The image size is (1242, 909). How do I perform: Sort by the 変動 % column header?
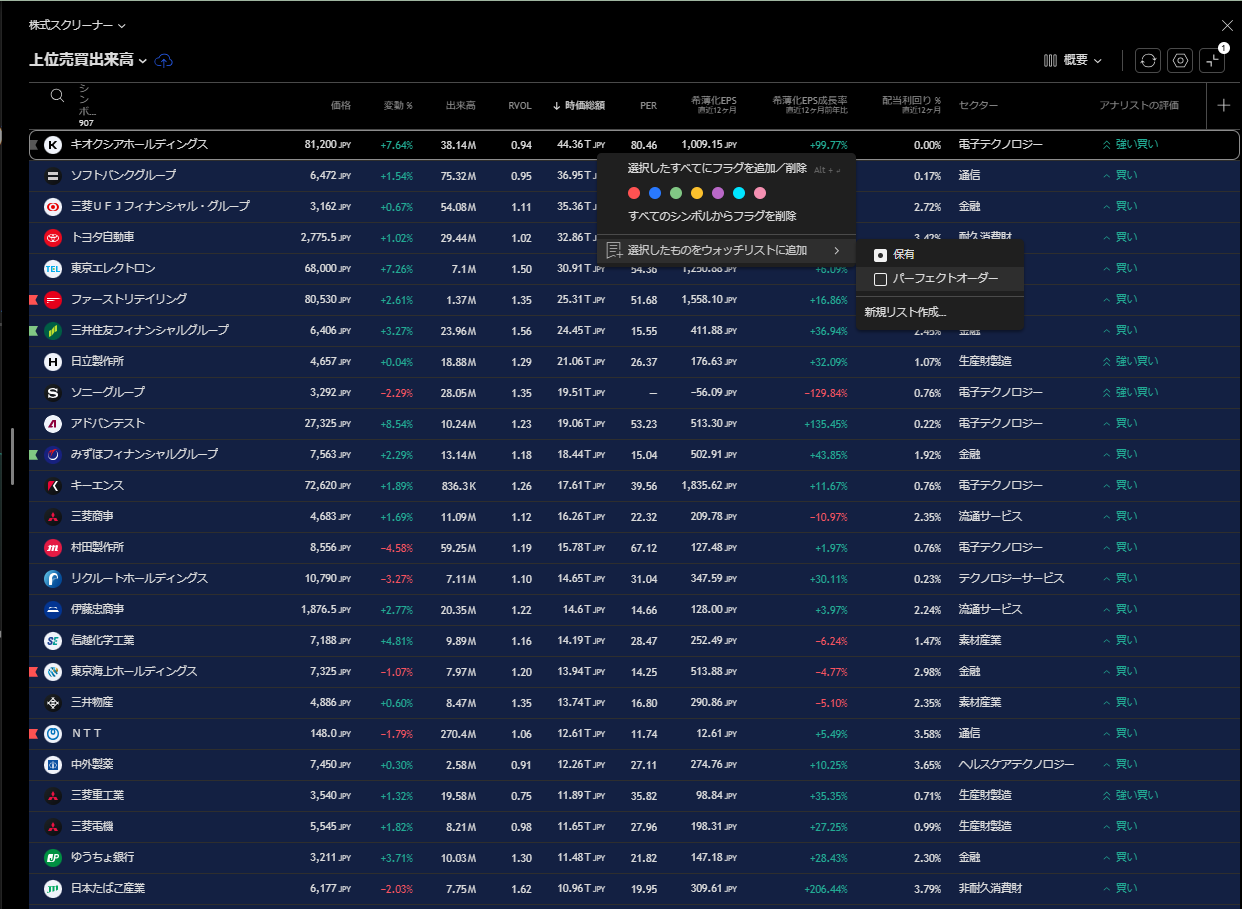398,105
